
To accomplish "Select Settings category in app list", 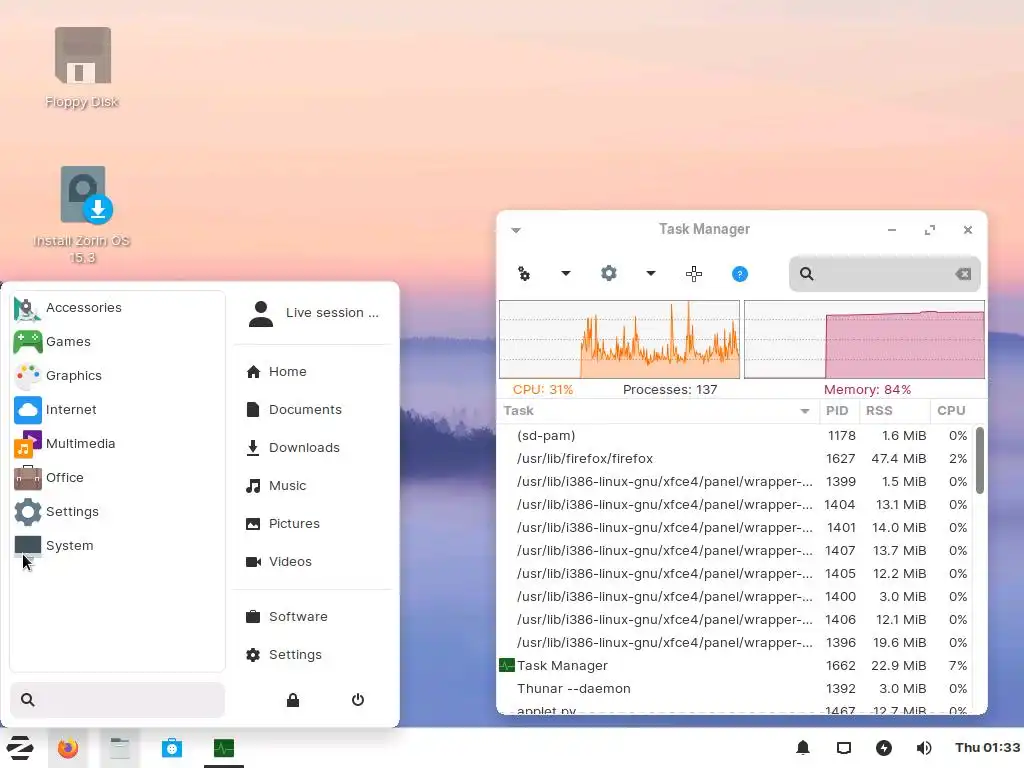I will pos(118,511).
